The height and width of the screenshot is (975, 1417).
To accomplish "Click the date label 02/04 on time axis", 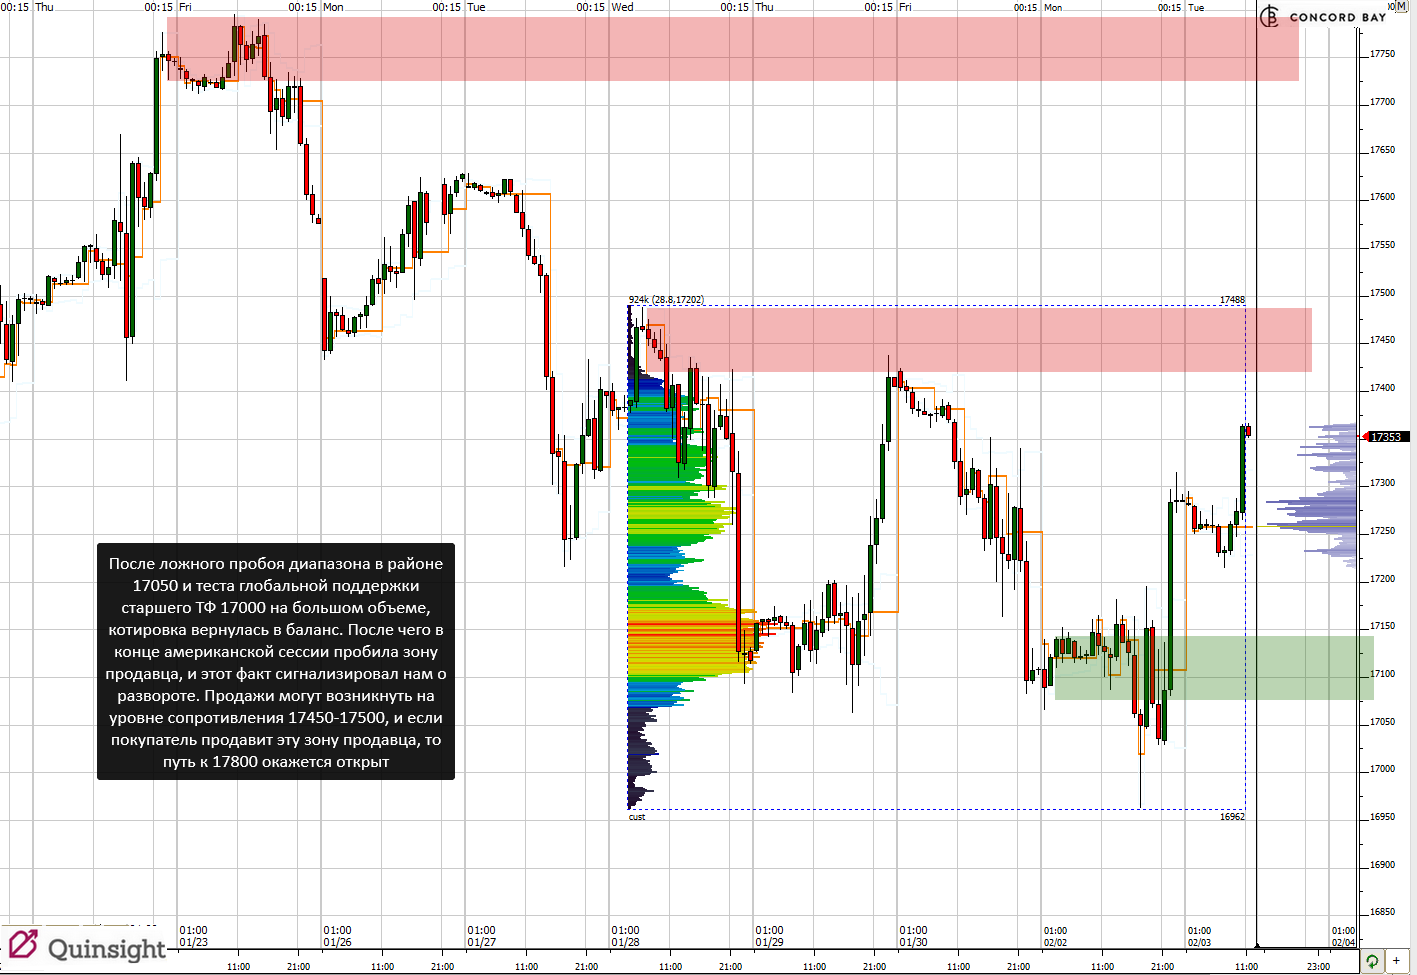I will tap(1343, 942).
